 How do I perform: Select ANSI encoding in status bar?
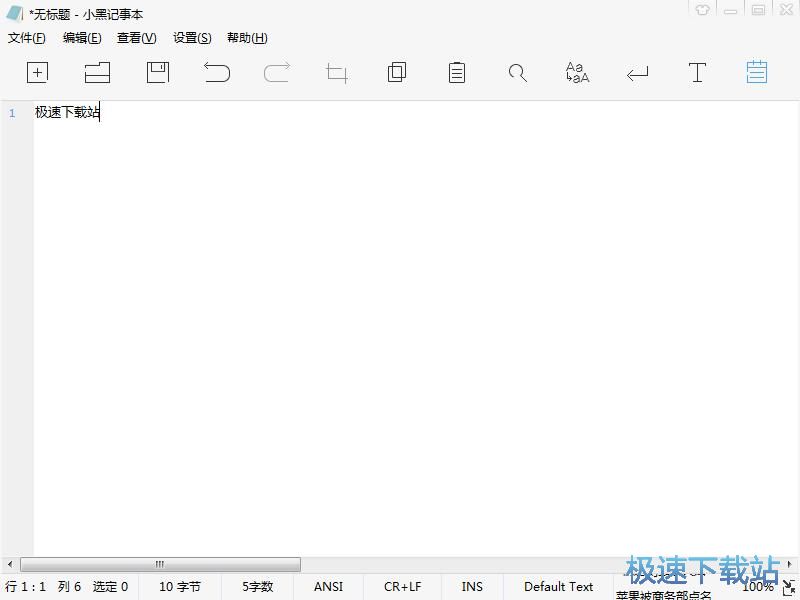[328, 587]
